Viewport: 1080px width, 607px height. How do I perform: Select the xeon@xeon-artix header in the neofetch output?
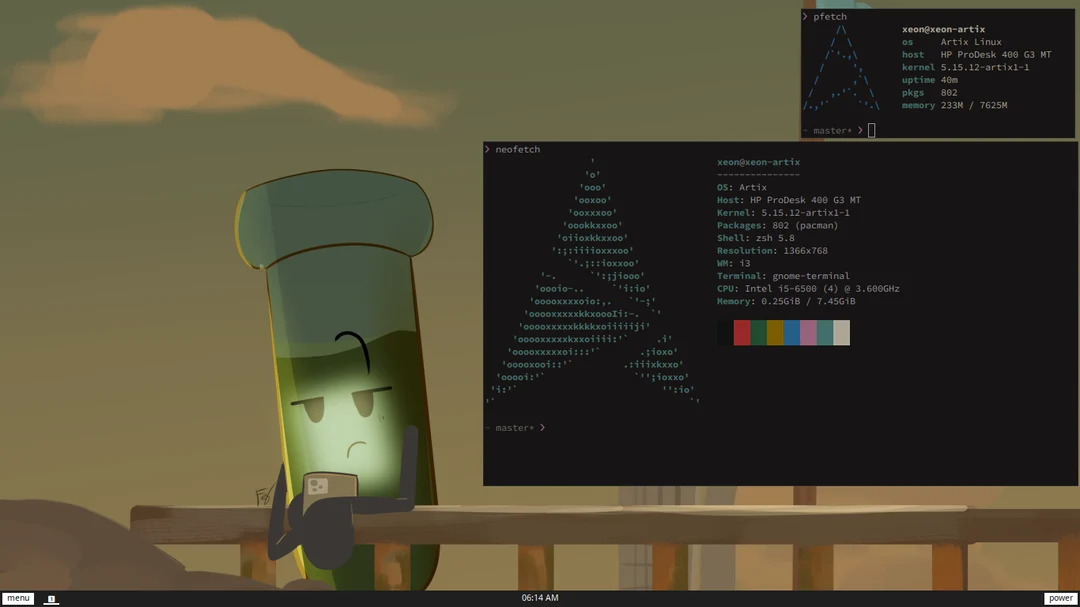pos(757,161)
